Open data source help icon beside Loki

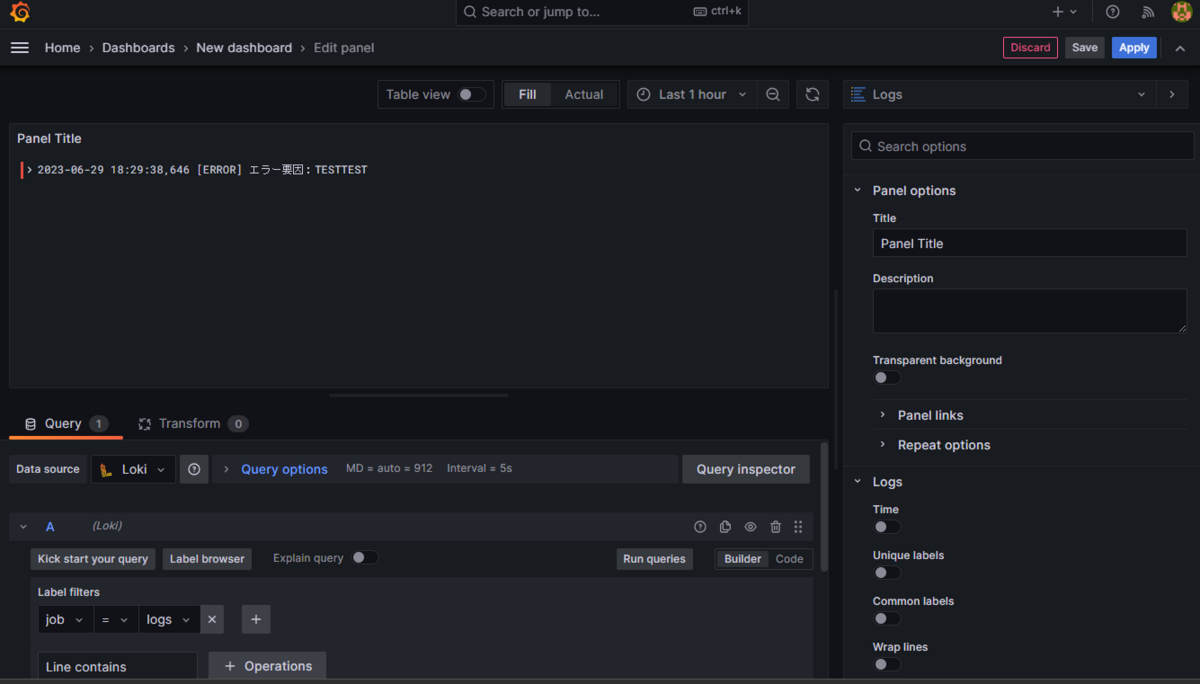click(195, 469)
